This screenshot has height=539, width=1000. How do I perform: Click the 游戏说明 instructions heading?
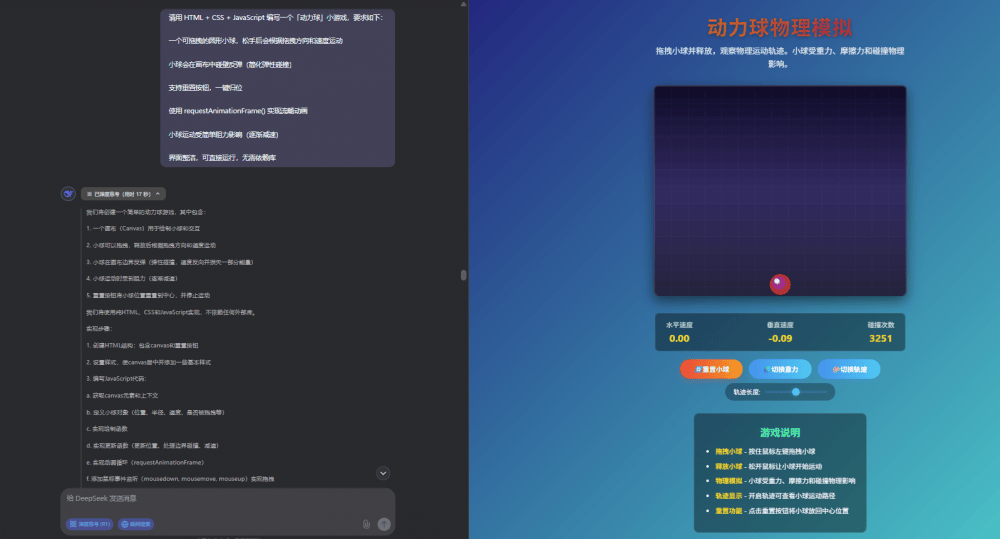coord(780,433)
